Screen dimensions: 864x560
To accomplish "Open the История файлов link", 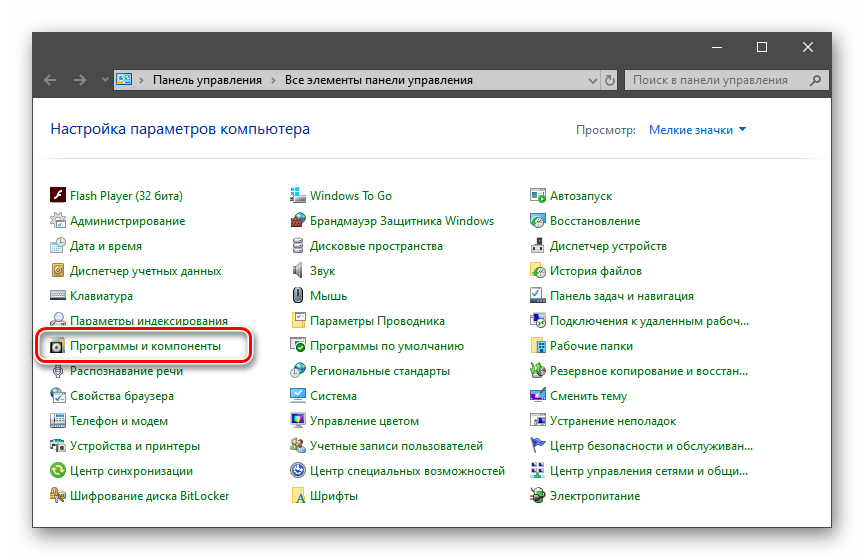I will (x=596, y=271).
